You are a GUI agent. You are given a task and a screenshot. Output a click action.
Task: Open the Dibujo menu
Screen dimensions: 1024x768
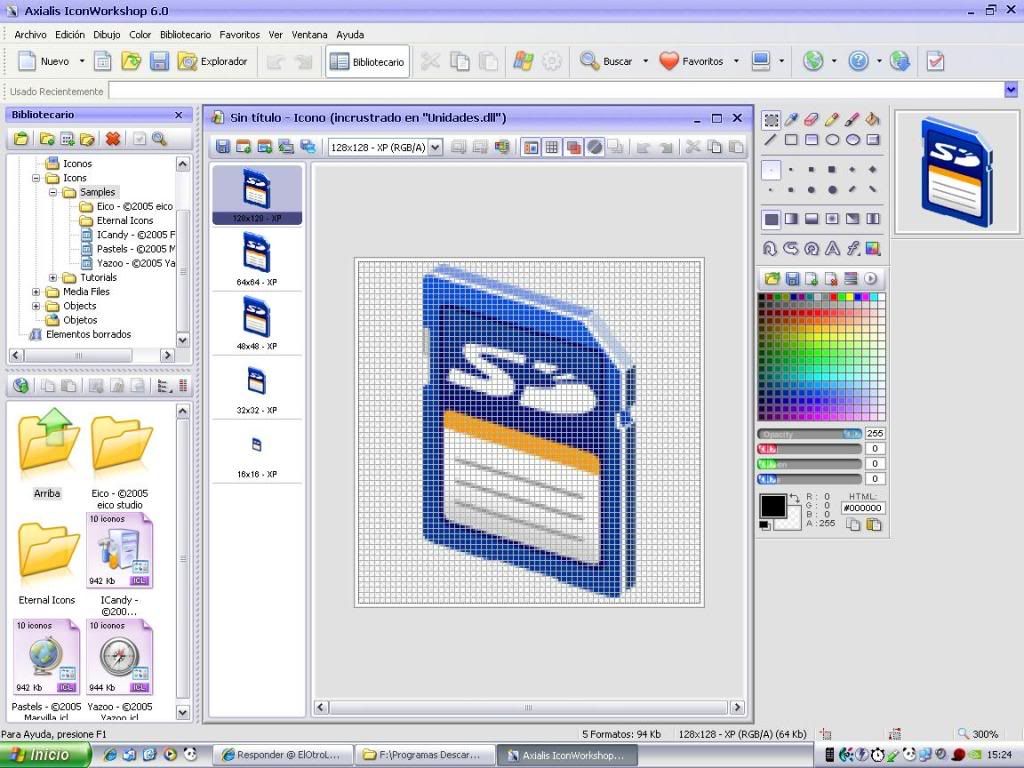tap(106, 35)
